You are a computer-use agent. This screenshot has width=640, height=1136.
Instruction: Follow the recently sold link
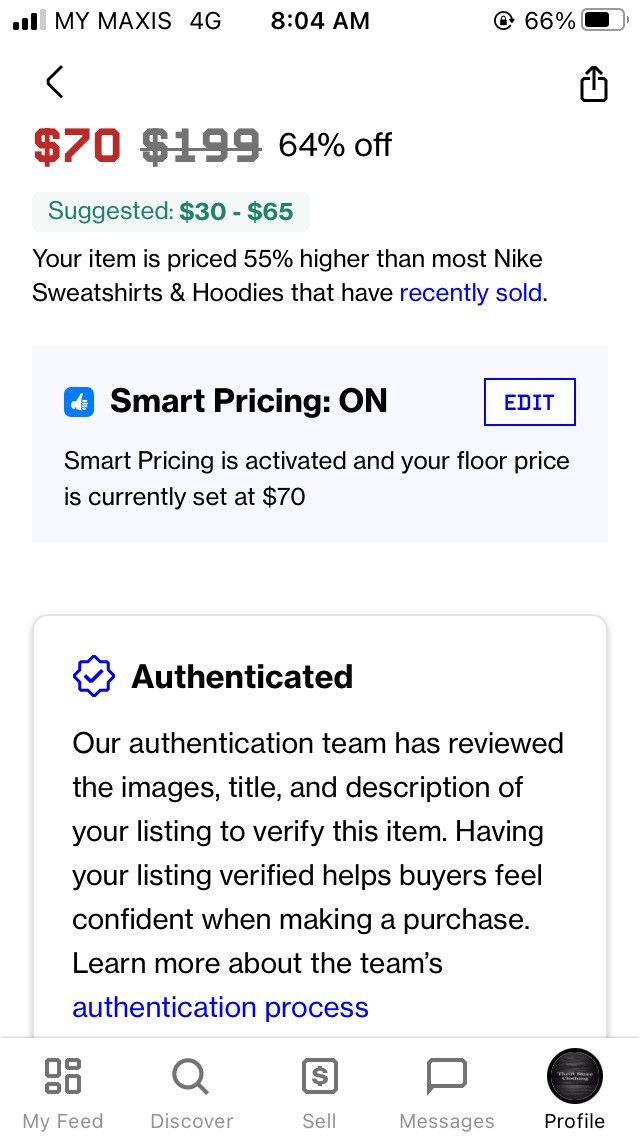point(470,293)
